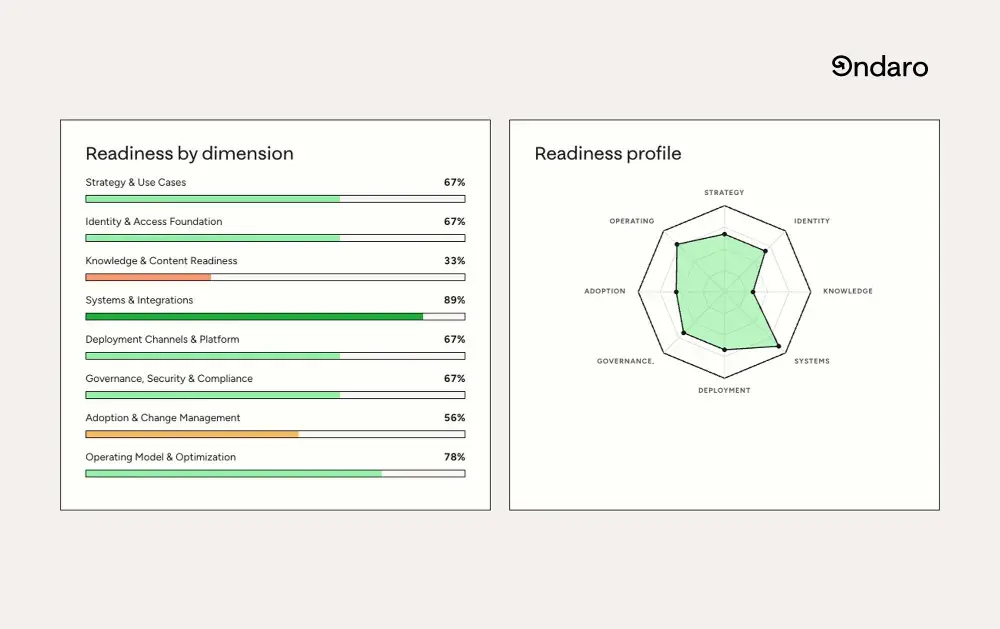Click the DEPLOYMENT axis label
The image size is (1000, 629).
724,390
